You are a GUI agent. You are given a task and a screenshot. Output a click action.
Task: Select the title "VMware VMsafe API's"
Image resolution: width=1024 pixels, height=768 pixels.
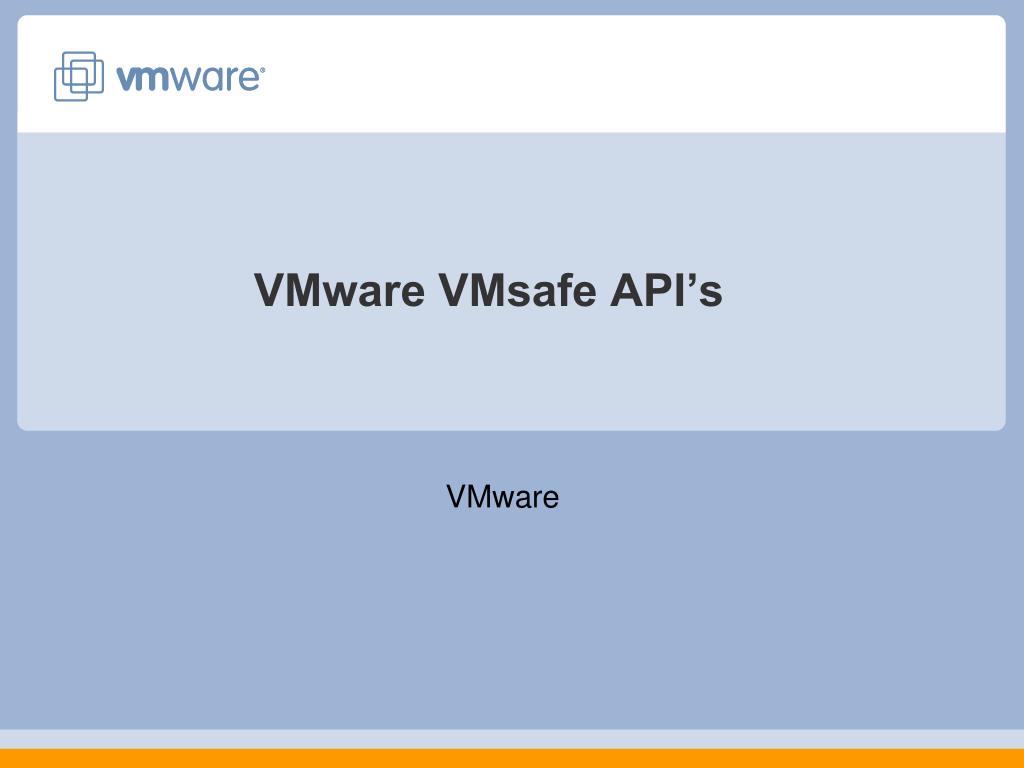point(488,290)
